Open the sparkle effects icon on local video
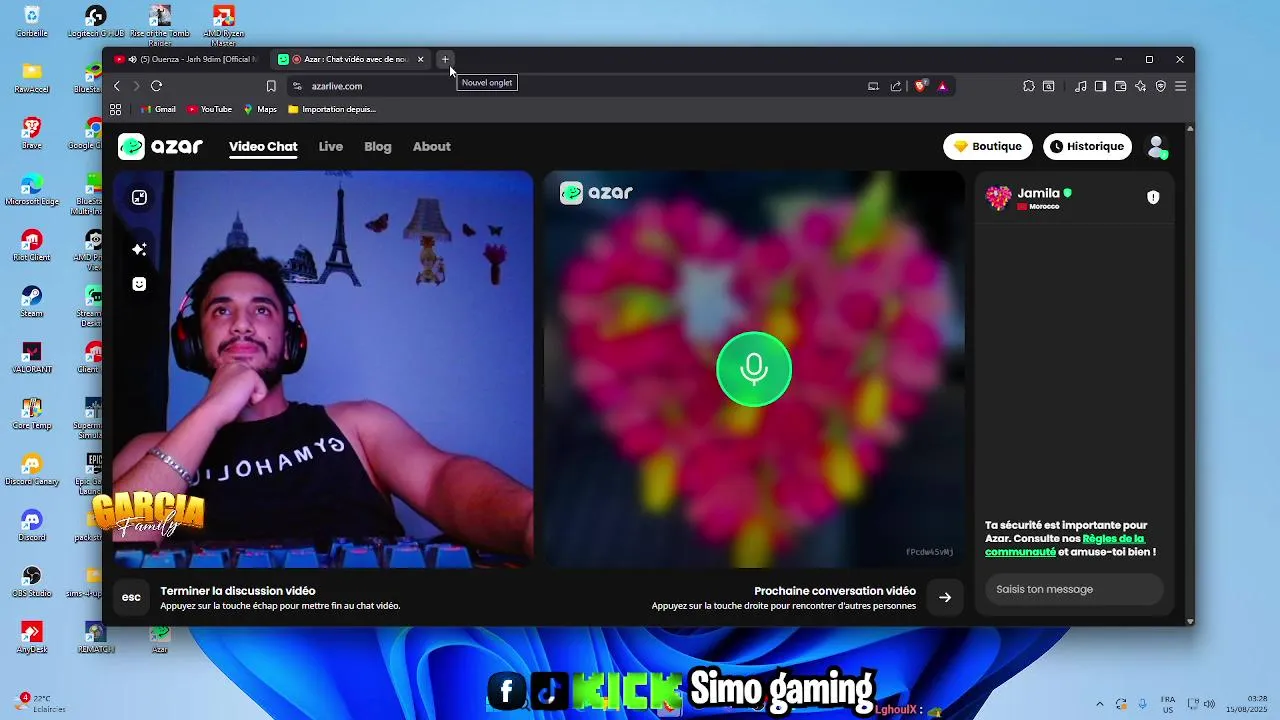1280x720 pixels. (x=139, y=249)
